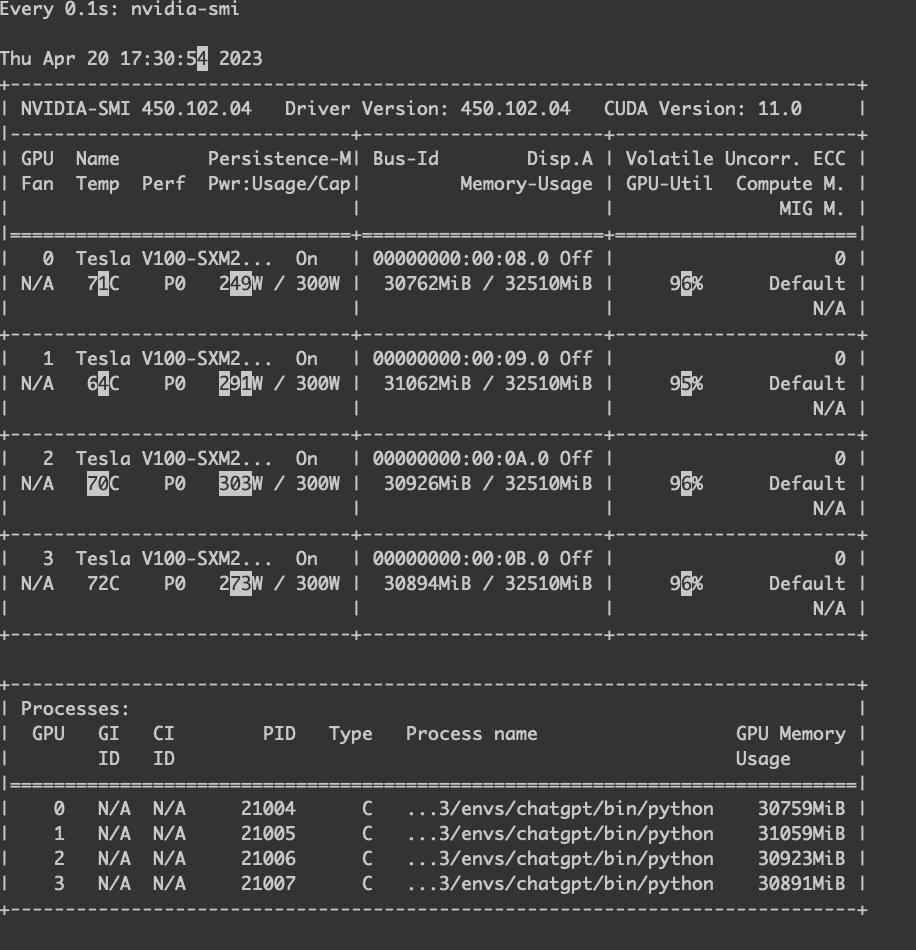Click the 'GPU Memory' column header
The height and width of the screenshot is (950, 916).
click(x=791, y=734)
